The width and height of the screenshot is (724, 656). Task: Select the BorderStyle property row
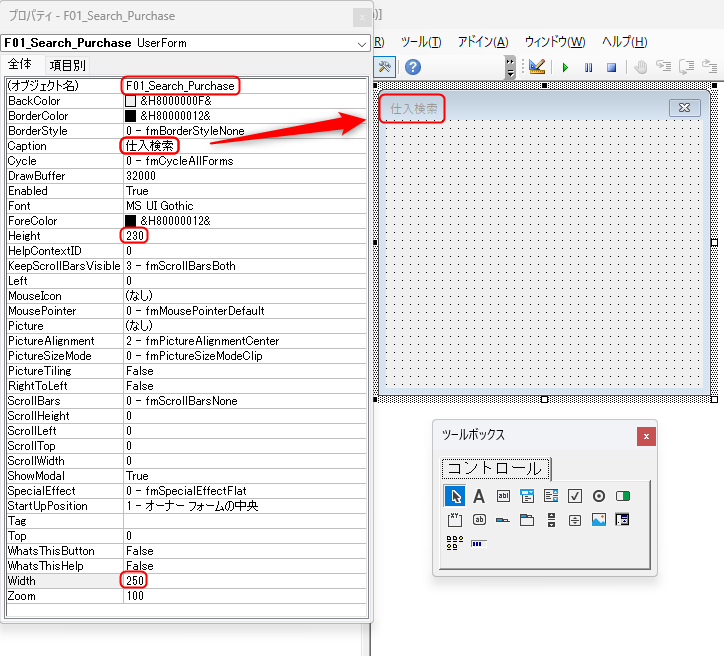tap(186, 131)
